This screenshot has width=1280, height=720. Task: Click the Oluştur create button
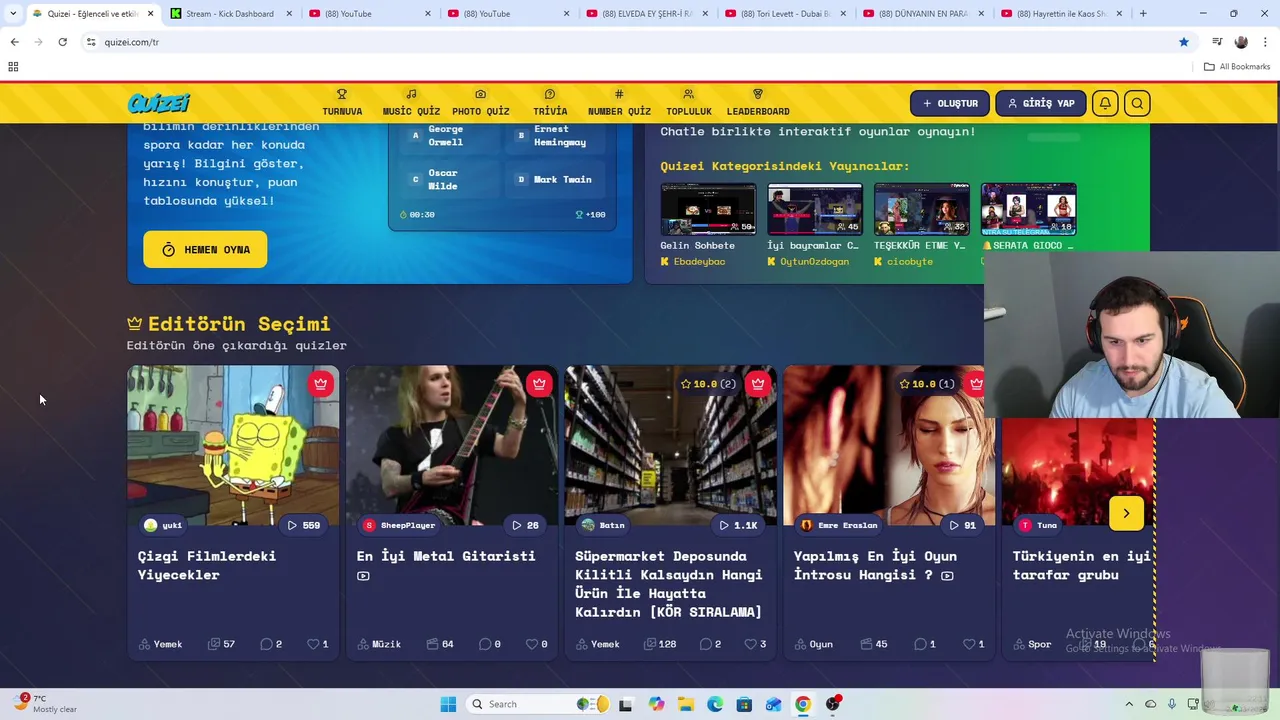coord(950,103)
